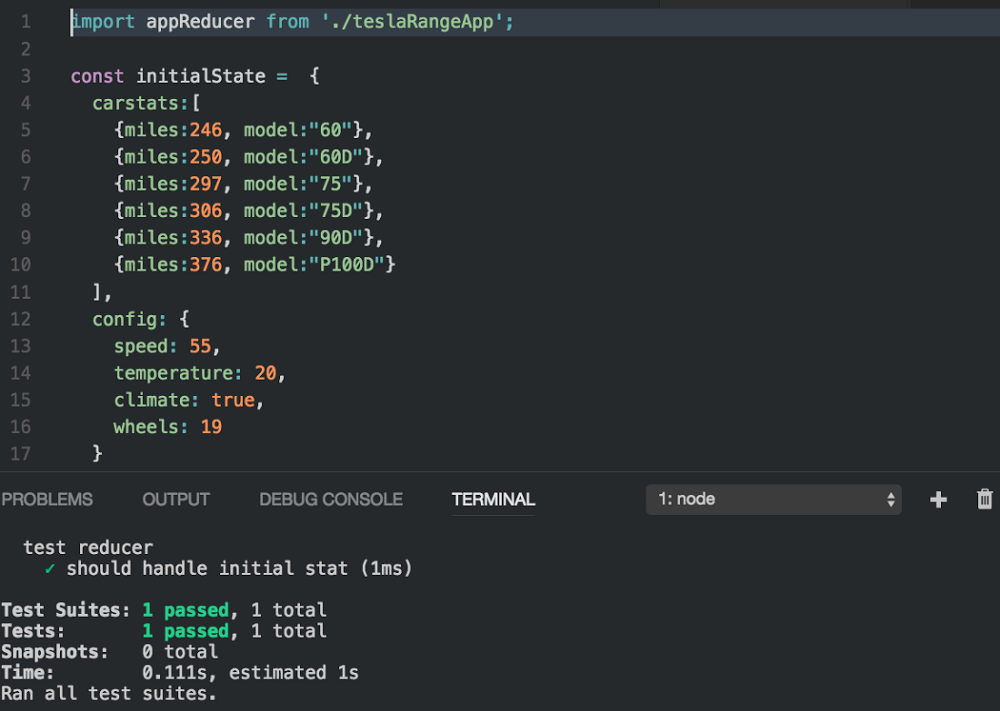Click line number 1 in the gutter
This screenshot has height=711, width=1000.
pos(25,21)
